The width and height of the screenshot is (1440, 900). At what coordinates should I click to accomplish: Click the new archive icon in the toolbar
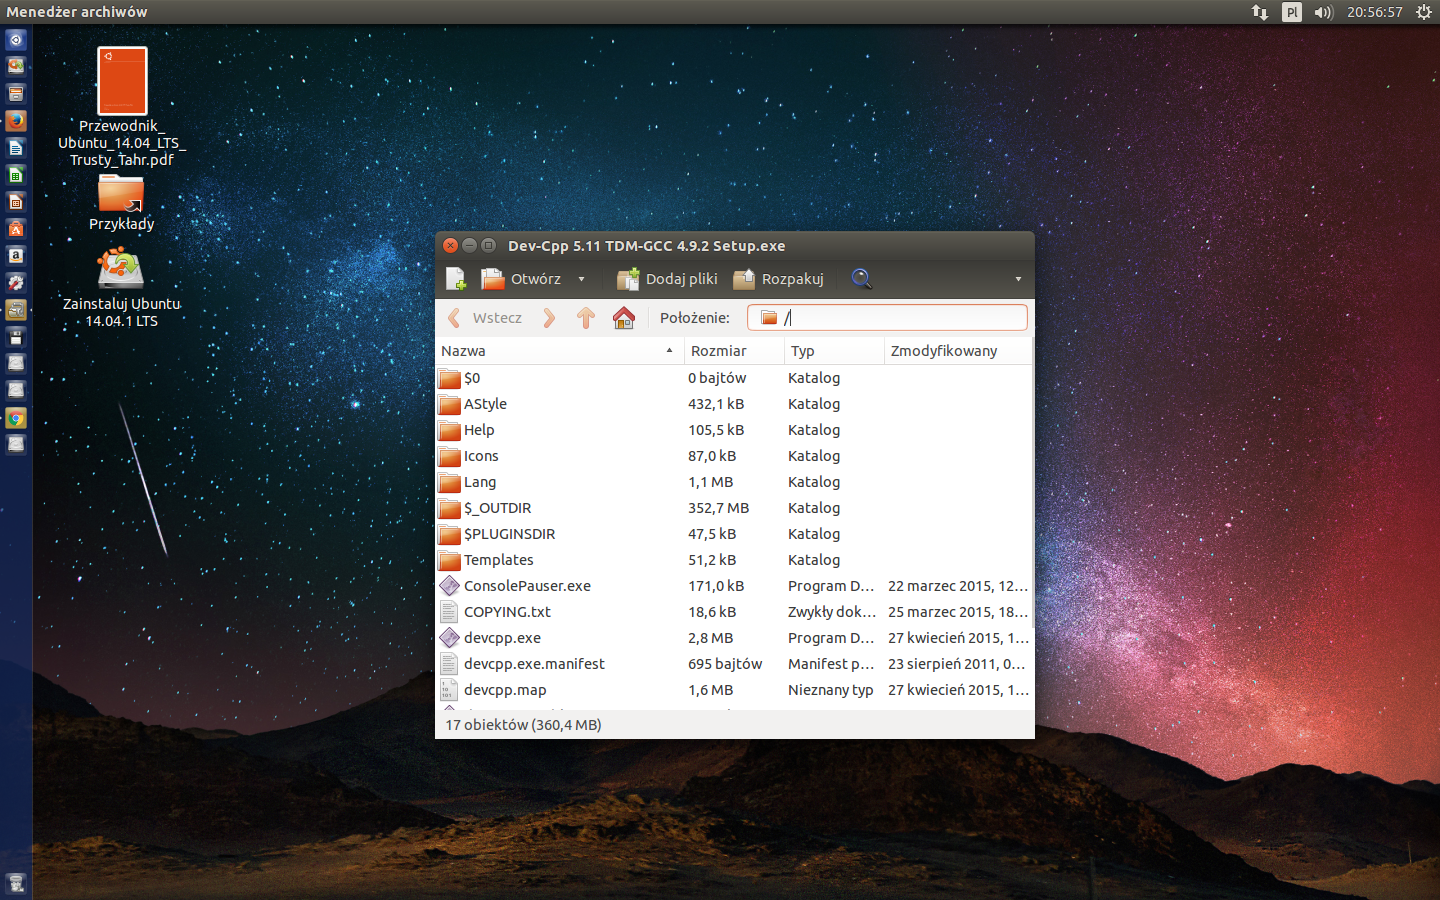coord(455,279)
